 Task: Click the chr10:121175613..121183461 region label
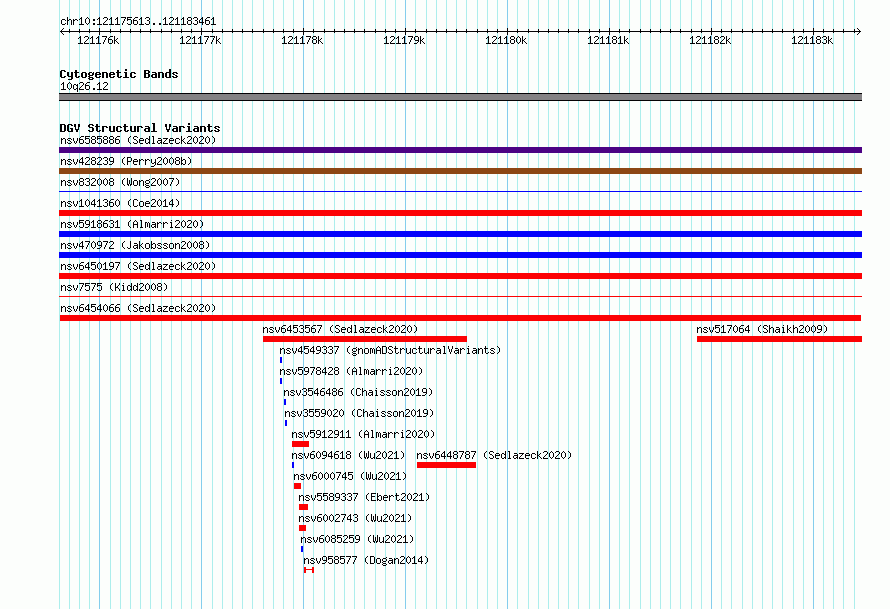pyautogui.click(x=138, y=21)
